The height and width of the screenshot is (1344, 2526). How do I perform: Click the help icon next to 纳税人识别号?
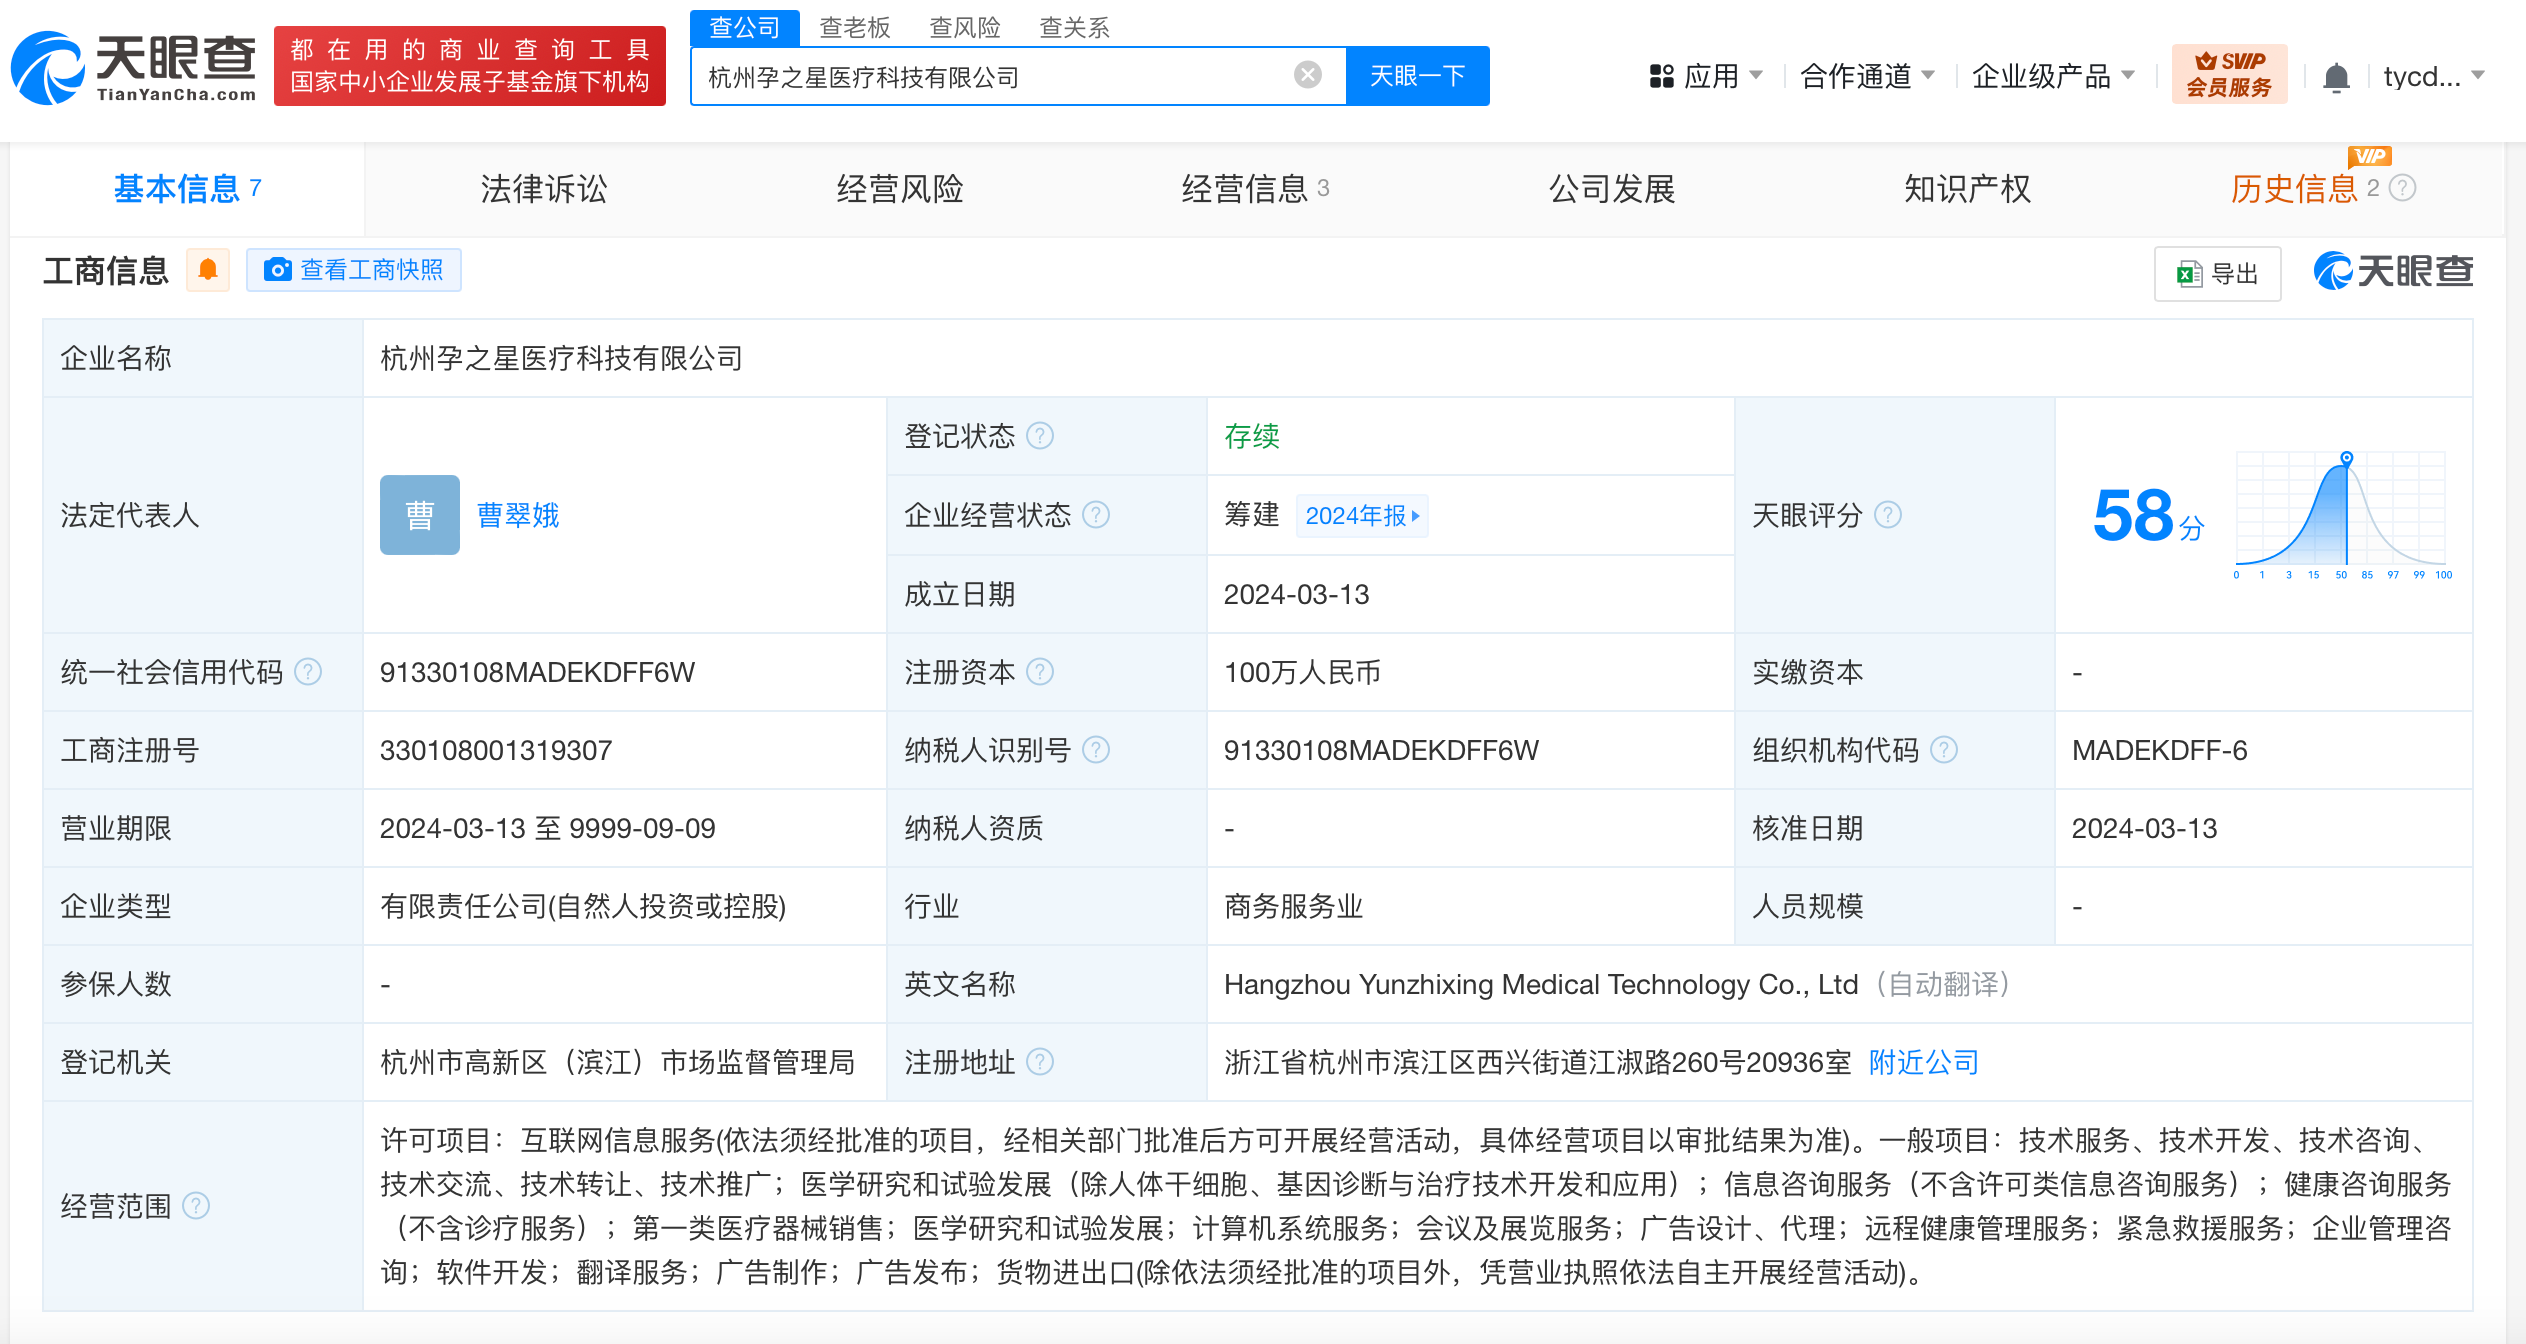tap(1096, 750)
